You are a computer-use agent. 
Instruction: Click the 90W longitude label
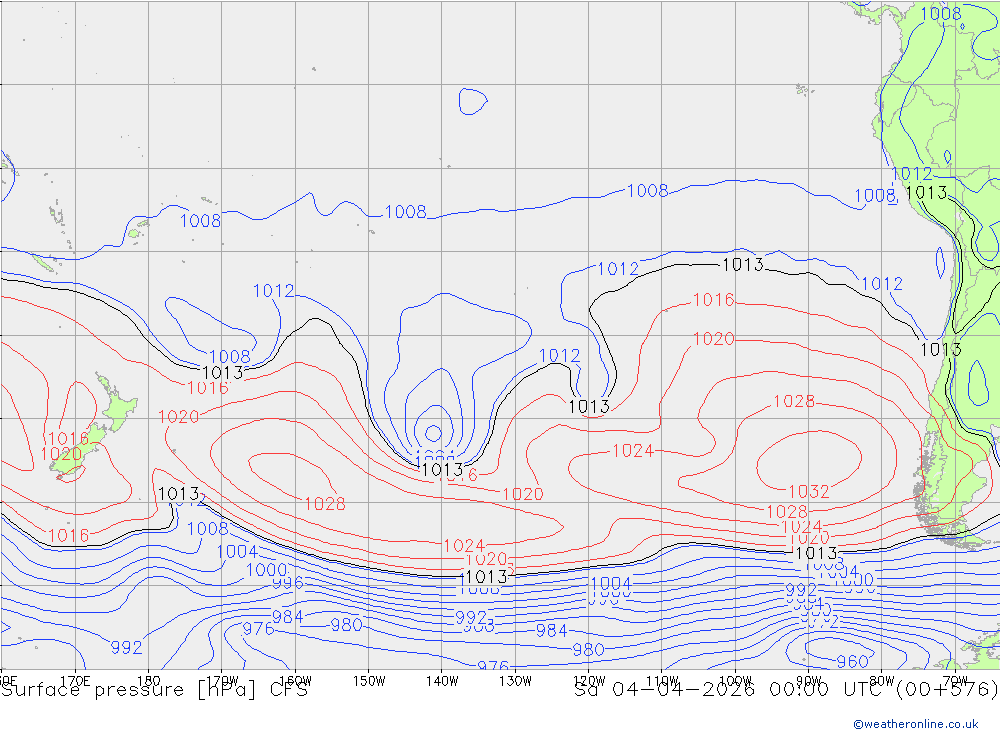click(x=809, y=681)
